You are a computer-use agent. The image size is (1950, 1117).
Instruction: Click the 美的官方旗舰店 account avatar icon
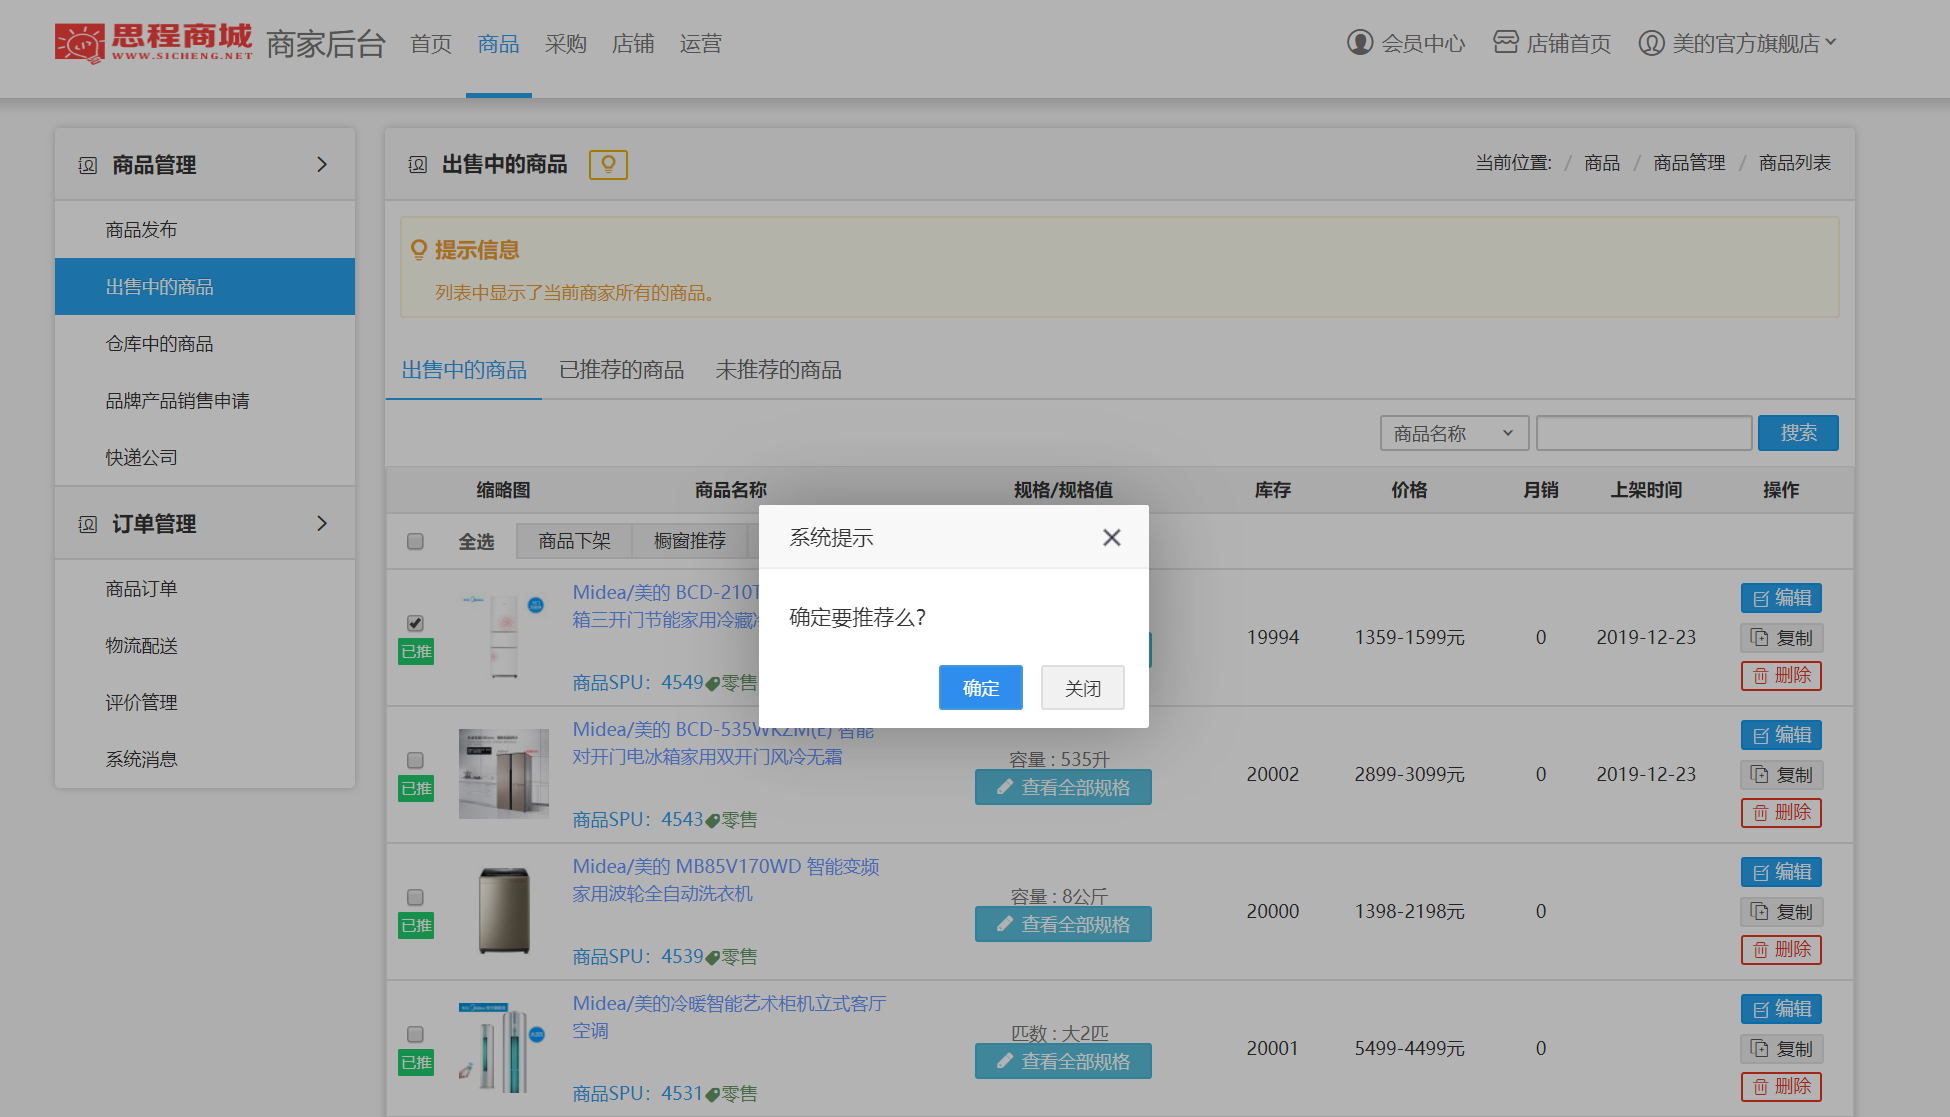1652,43
